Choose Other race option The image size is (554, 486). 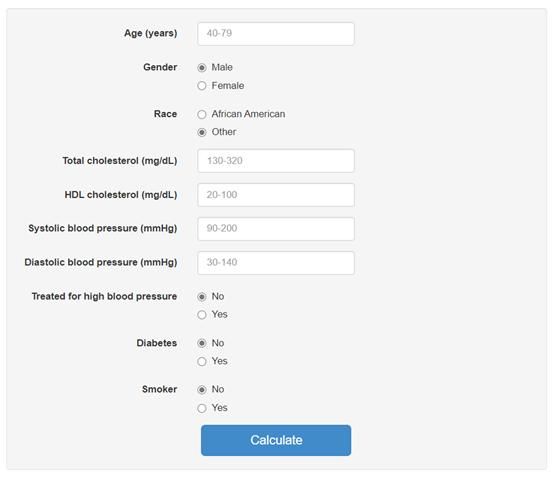tap(202, 132)
